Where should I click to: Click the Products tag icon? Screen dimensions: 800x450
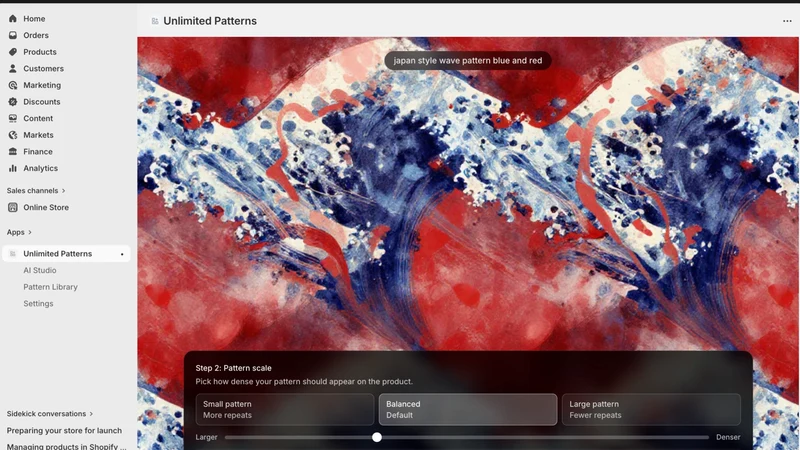pos(13,52)
